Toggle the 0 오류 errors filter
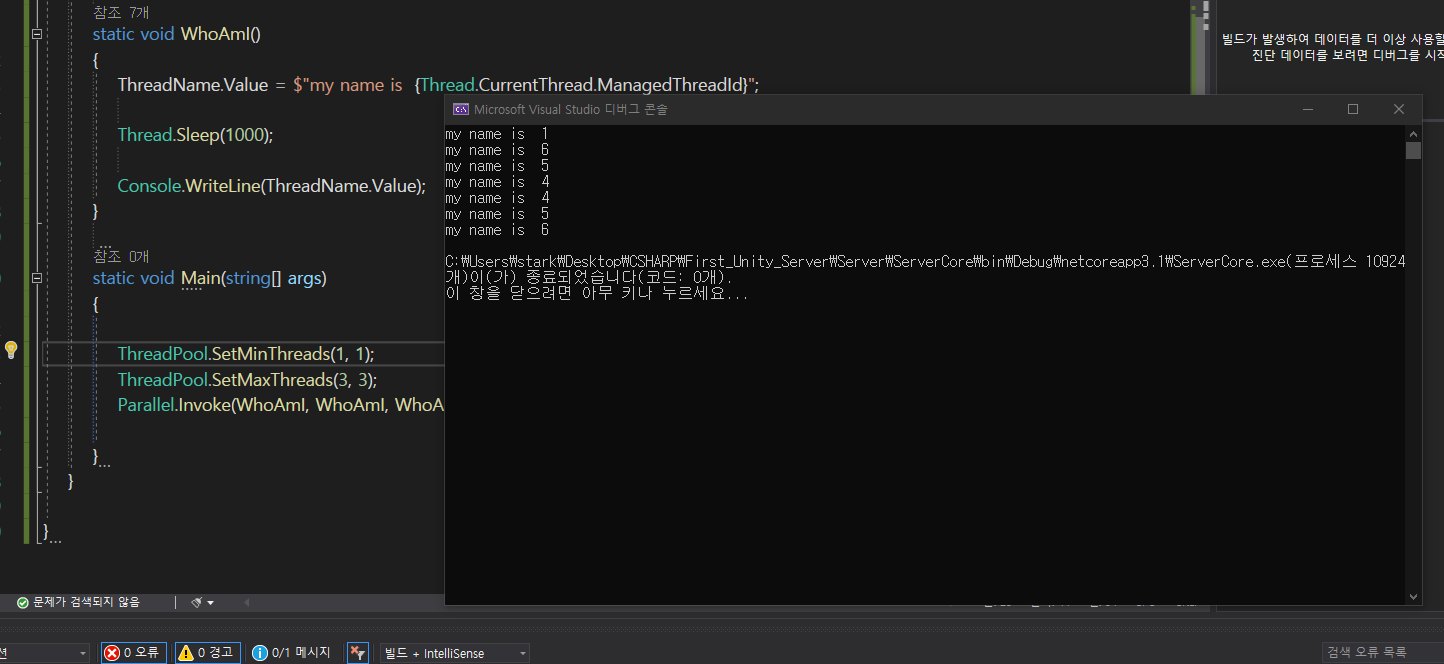 click(134, 653)
